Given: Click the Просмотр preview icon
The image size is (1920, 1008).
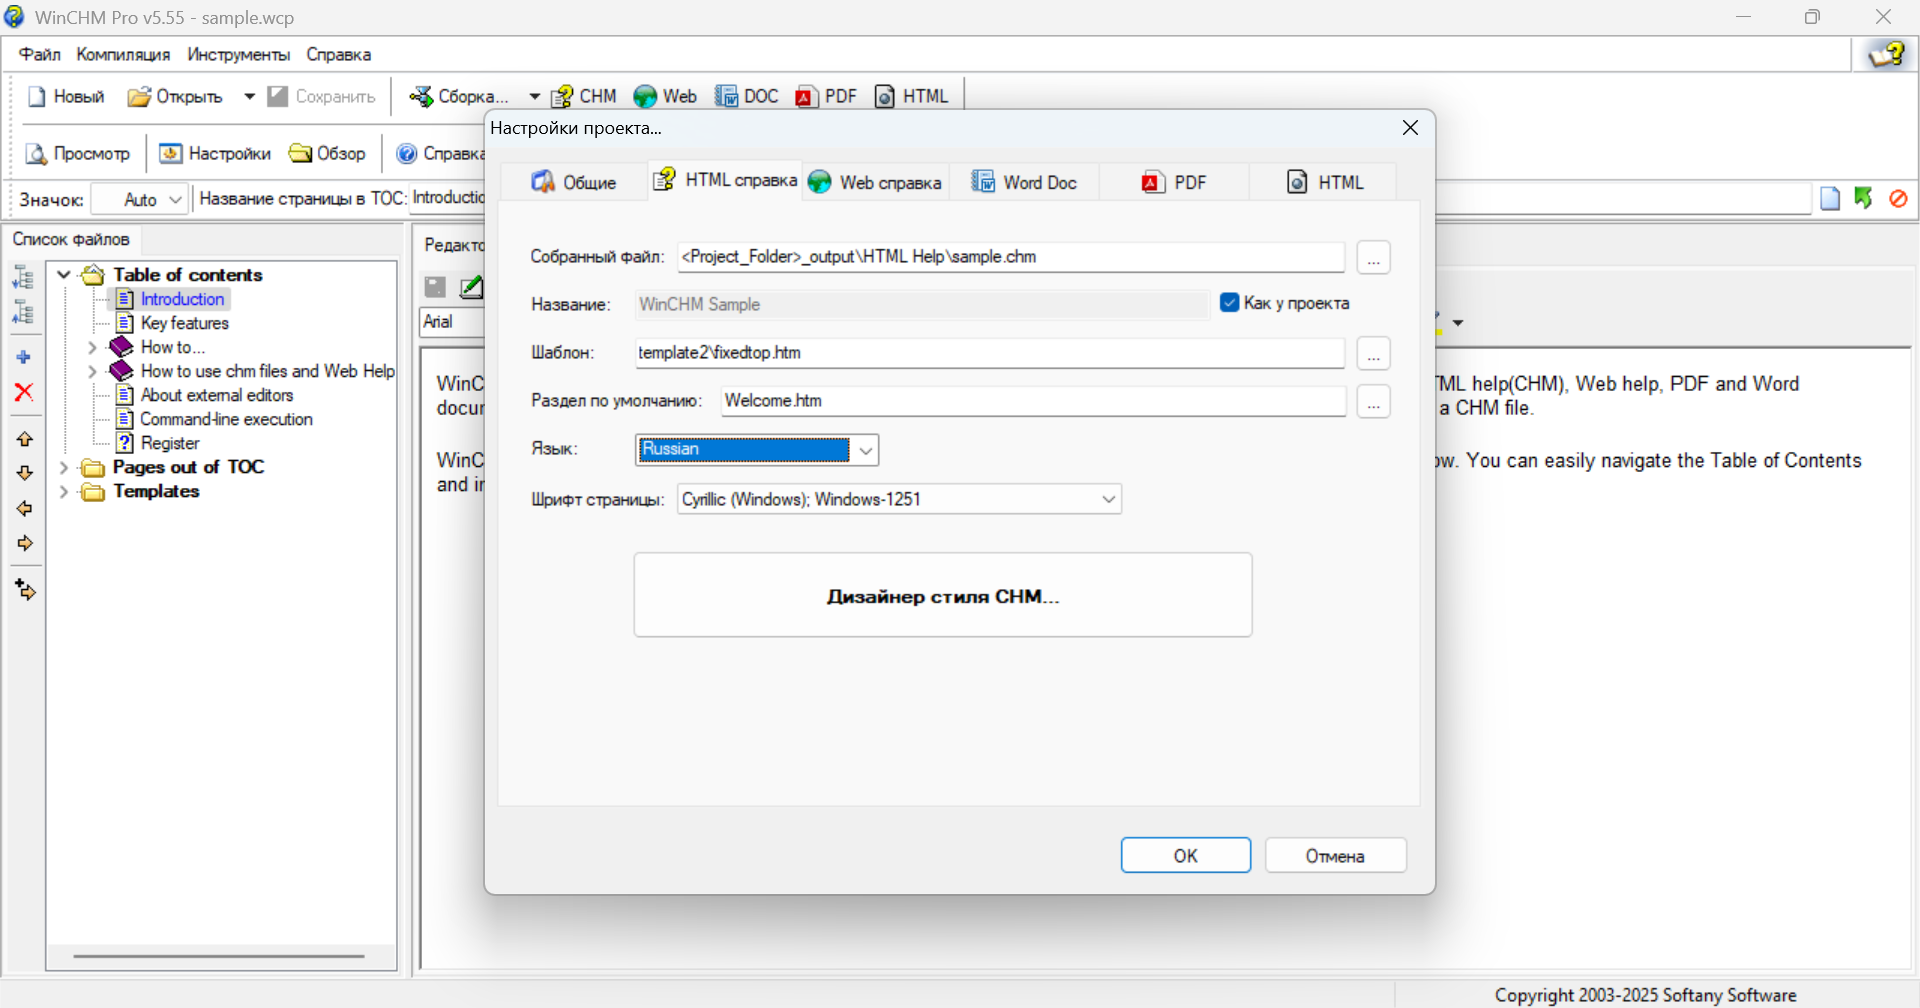Looking at the screenshot, I should [36, 153].
